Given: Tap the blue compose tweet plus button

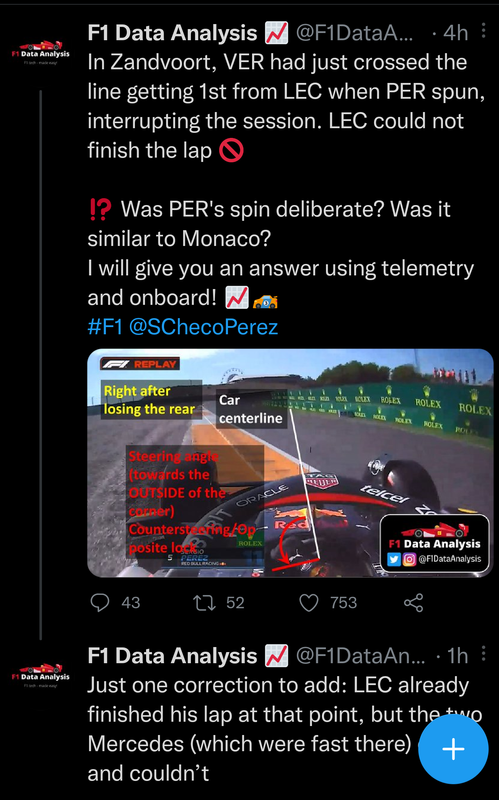Looking at the screenshot, I should click(453, 748).
